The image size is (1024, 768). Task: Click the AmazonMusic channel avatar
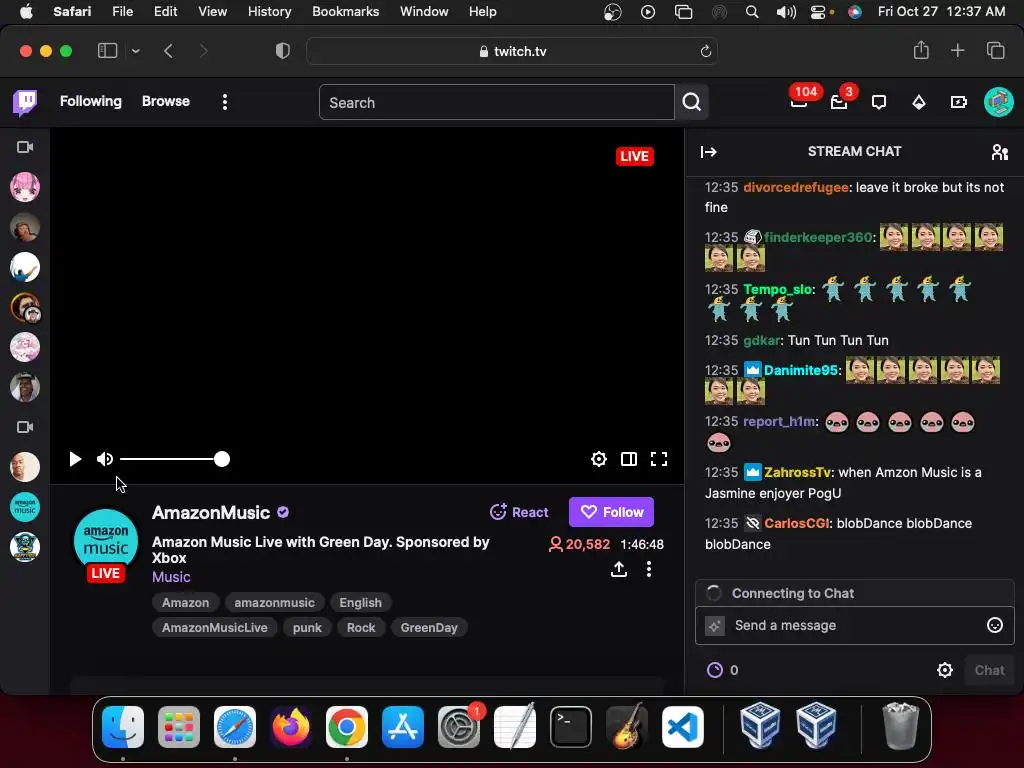point(106,541)
